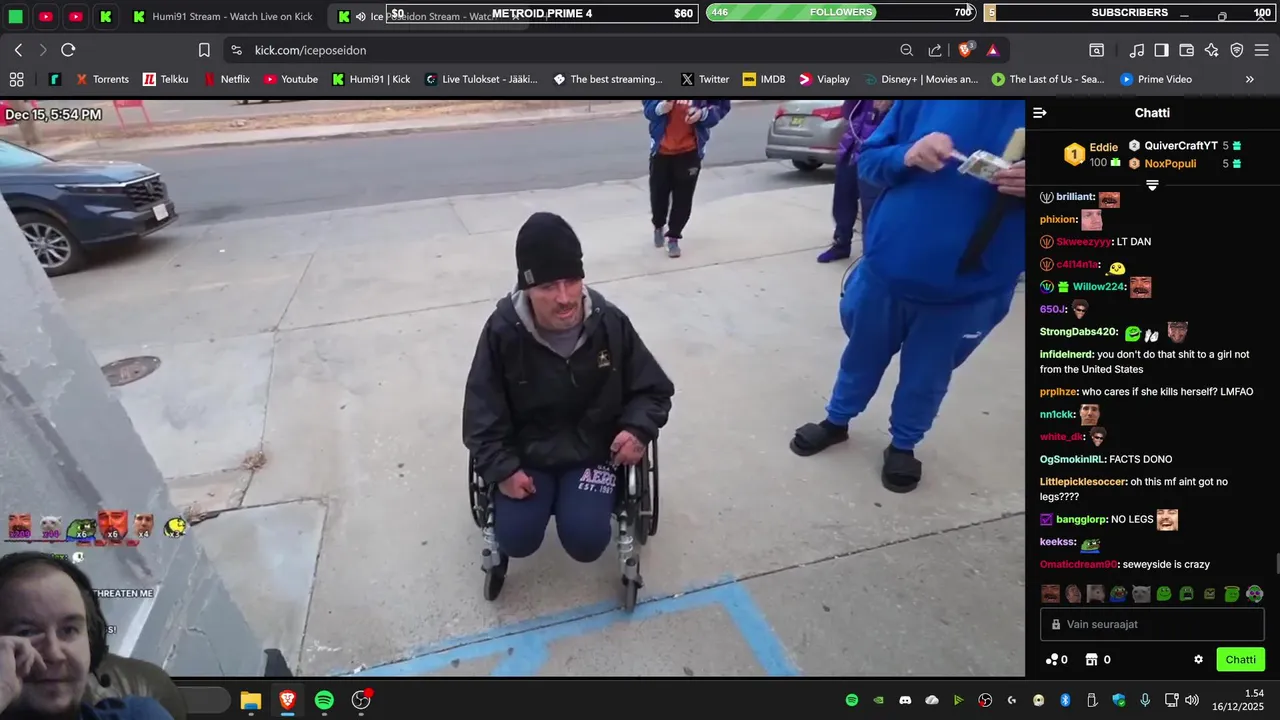The image size is (1280, 720).
Task: Click username infidelnerd in chat
Action: click(x=1066, y=354)
